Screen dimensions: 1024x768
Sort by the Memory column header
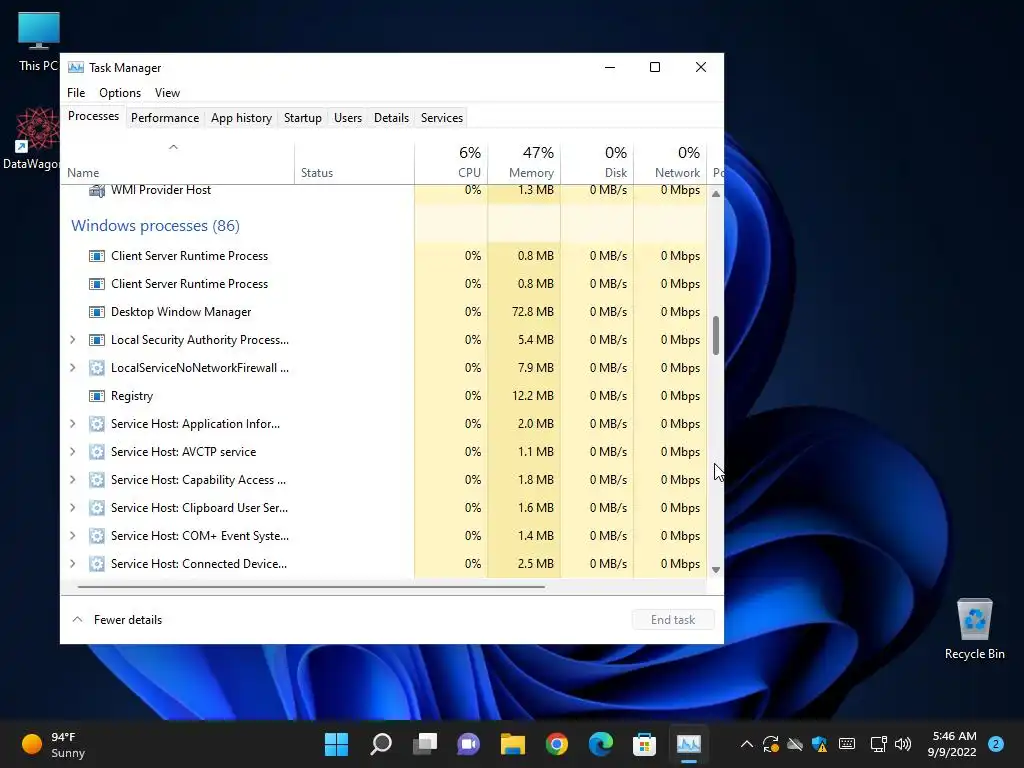(x=524, y=163)
